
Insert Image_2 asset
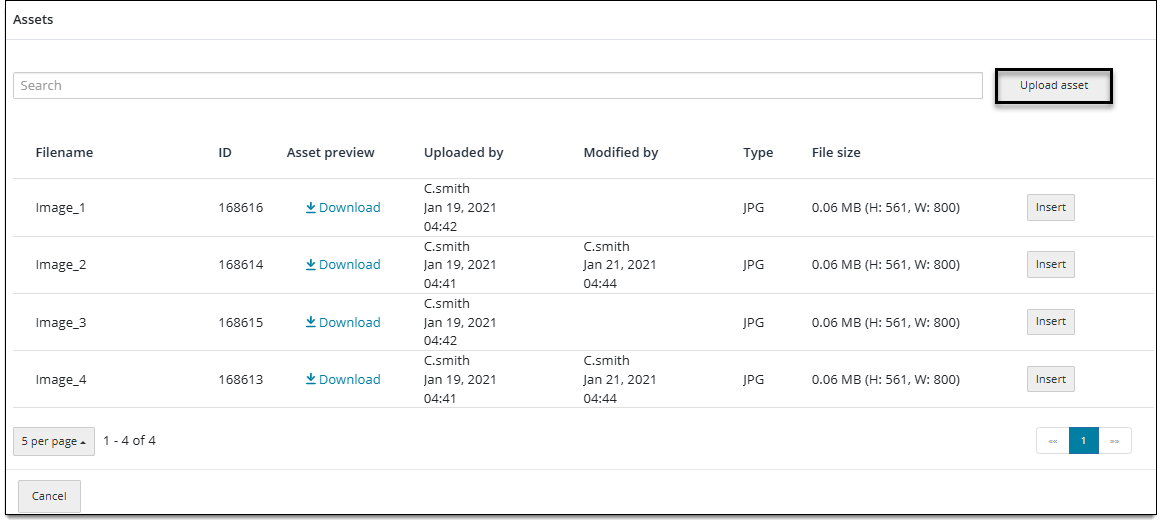[x=1050, y=265]
